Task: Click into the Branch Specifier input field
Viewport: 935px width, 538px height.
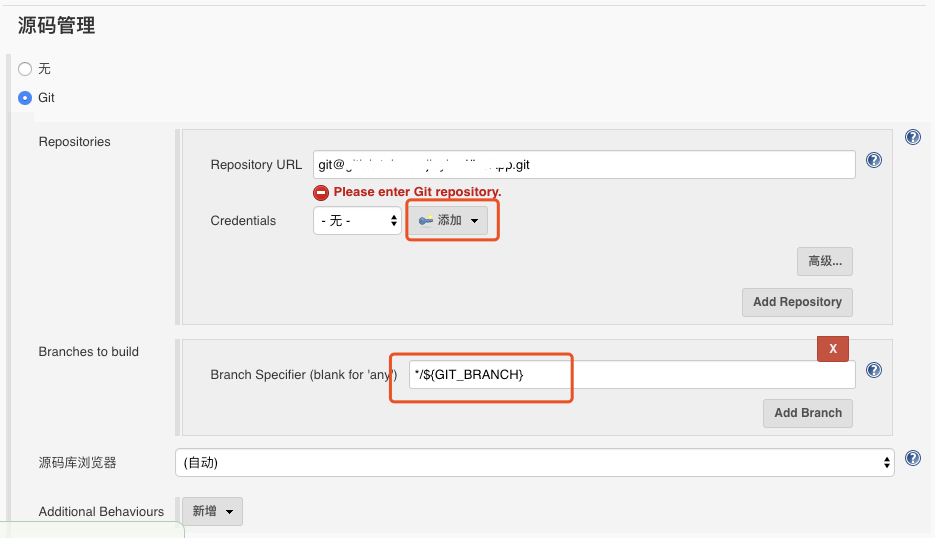Action: tap(632, 374)
